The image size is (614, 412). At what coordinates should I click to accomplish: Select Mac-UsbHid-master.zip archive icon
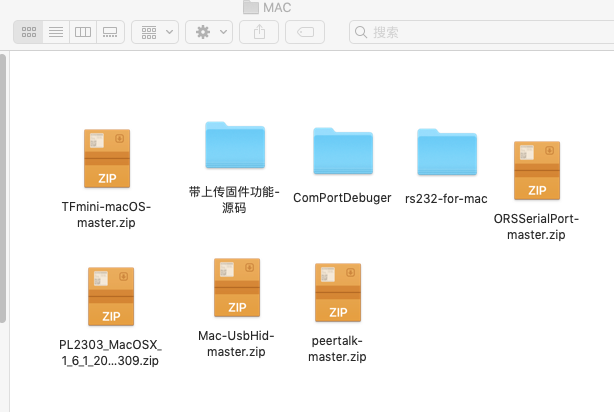pos(237,287)
